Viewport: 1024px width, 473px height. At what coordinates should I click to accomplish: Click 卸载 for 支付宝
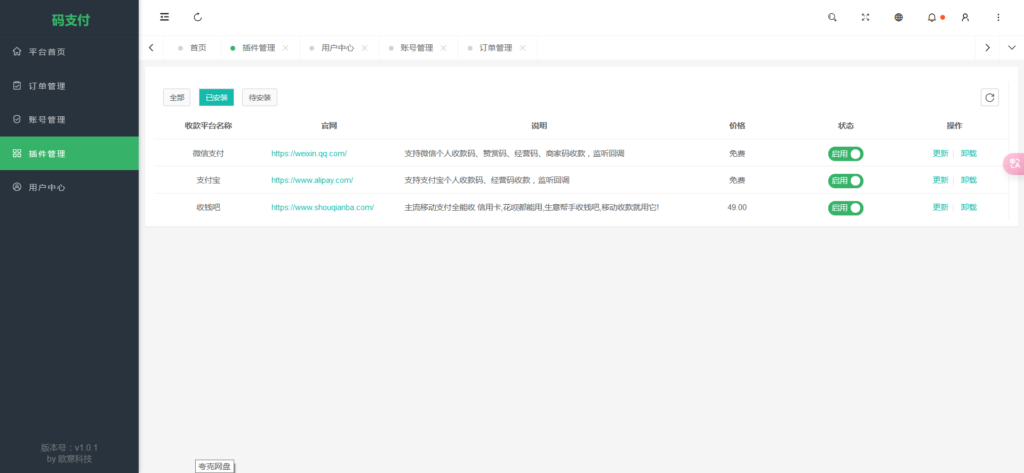[x=968, y=180]
